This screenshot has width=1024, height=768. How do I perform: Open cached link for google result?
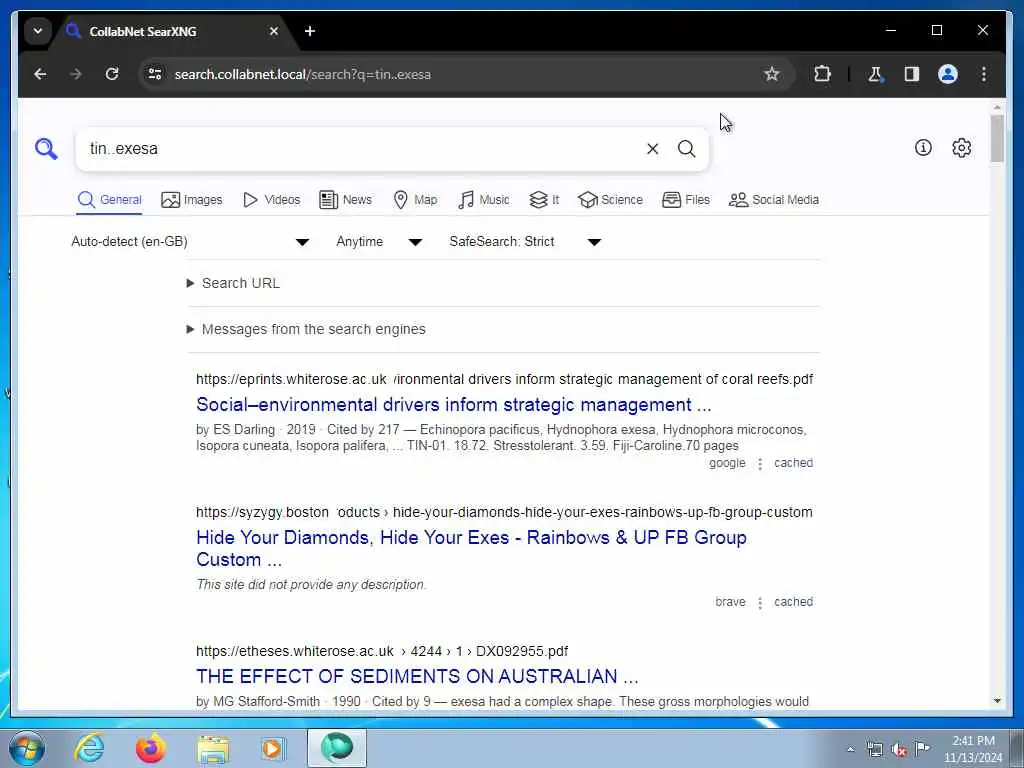(x=793, y=463)
